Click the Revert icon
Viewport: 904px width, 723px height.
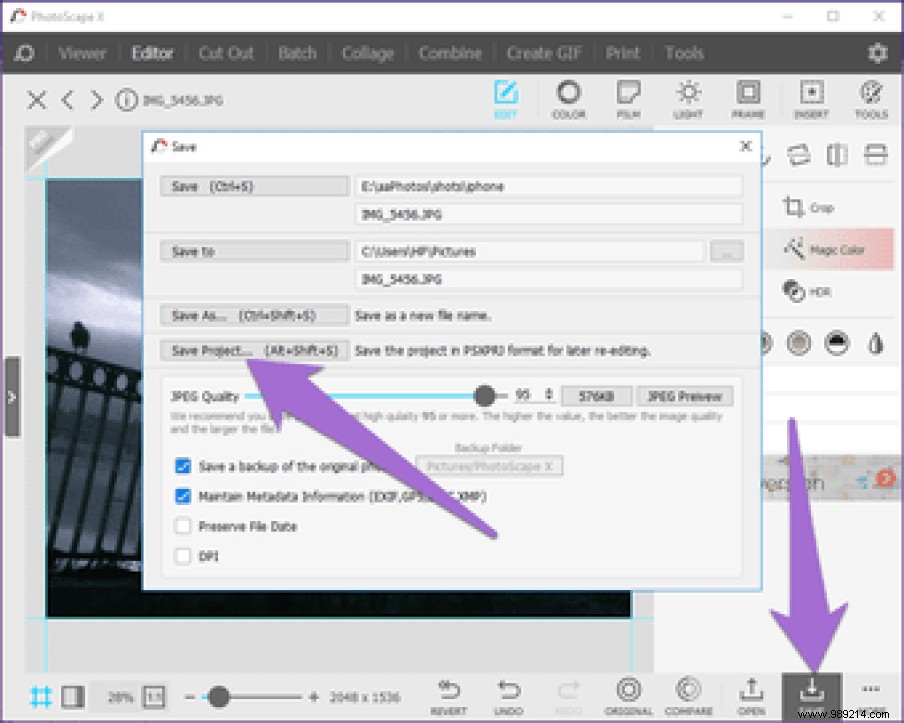[449, 692]
